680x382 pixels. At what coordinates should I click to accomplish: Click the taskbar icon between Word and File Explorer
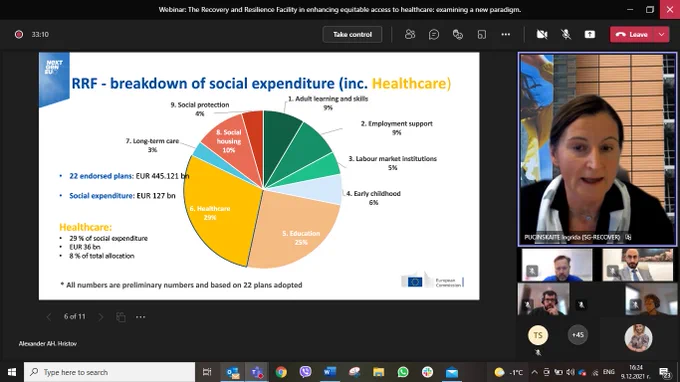354,372
